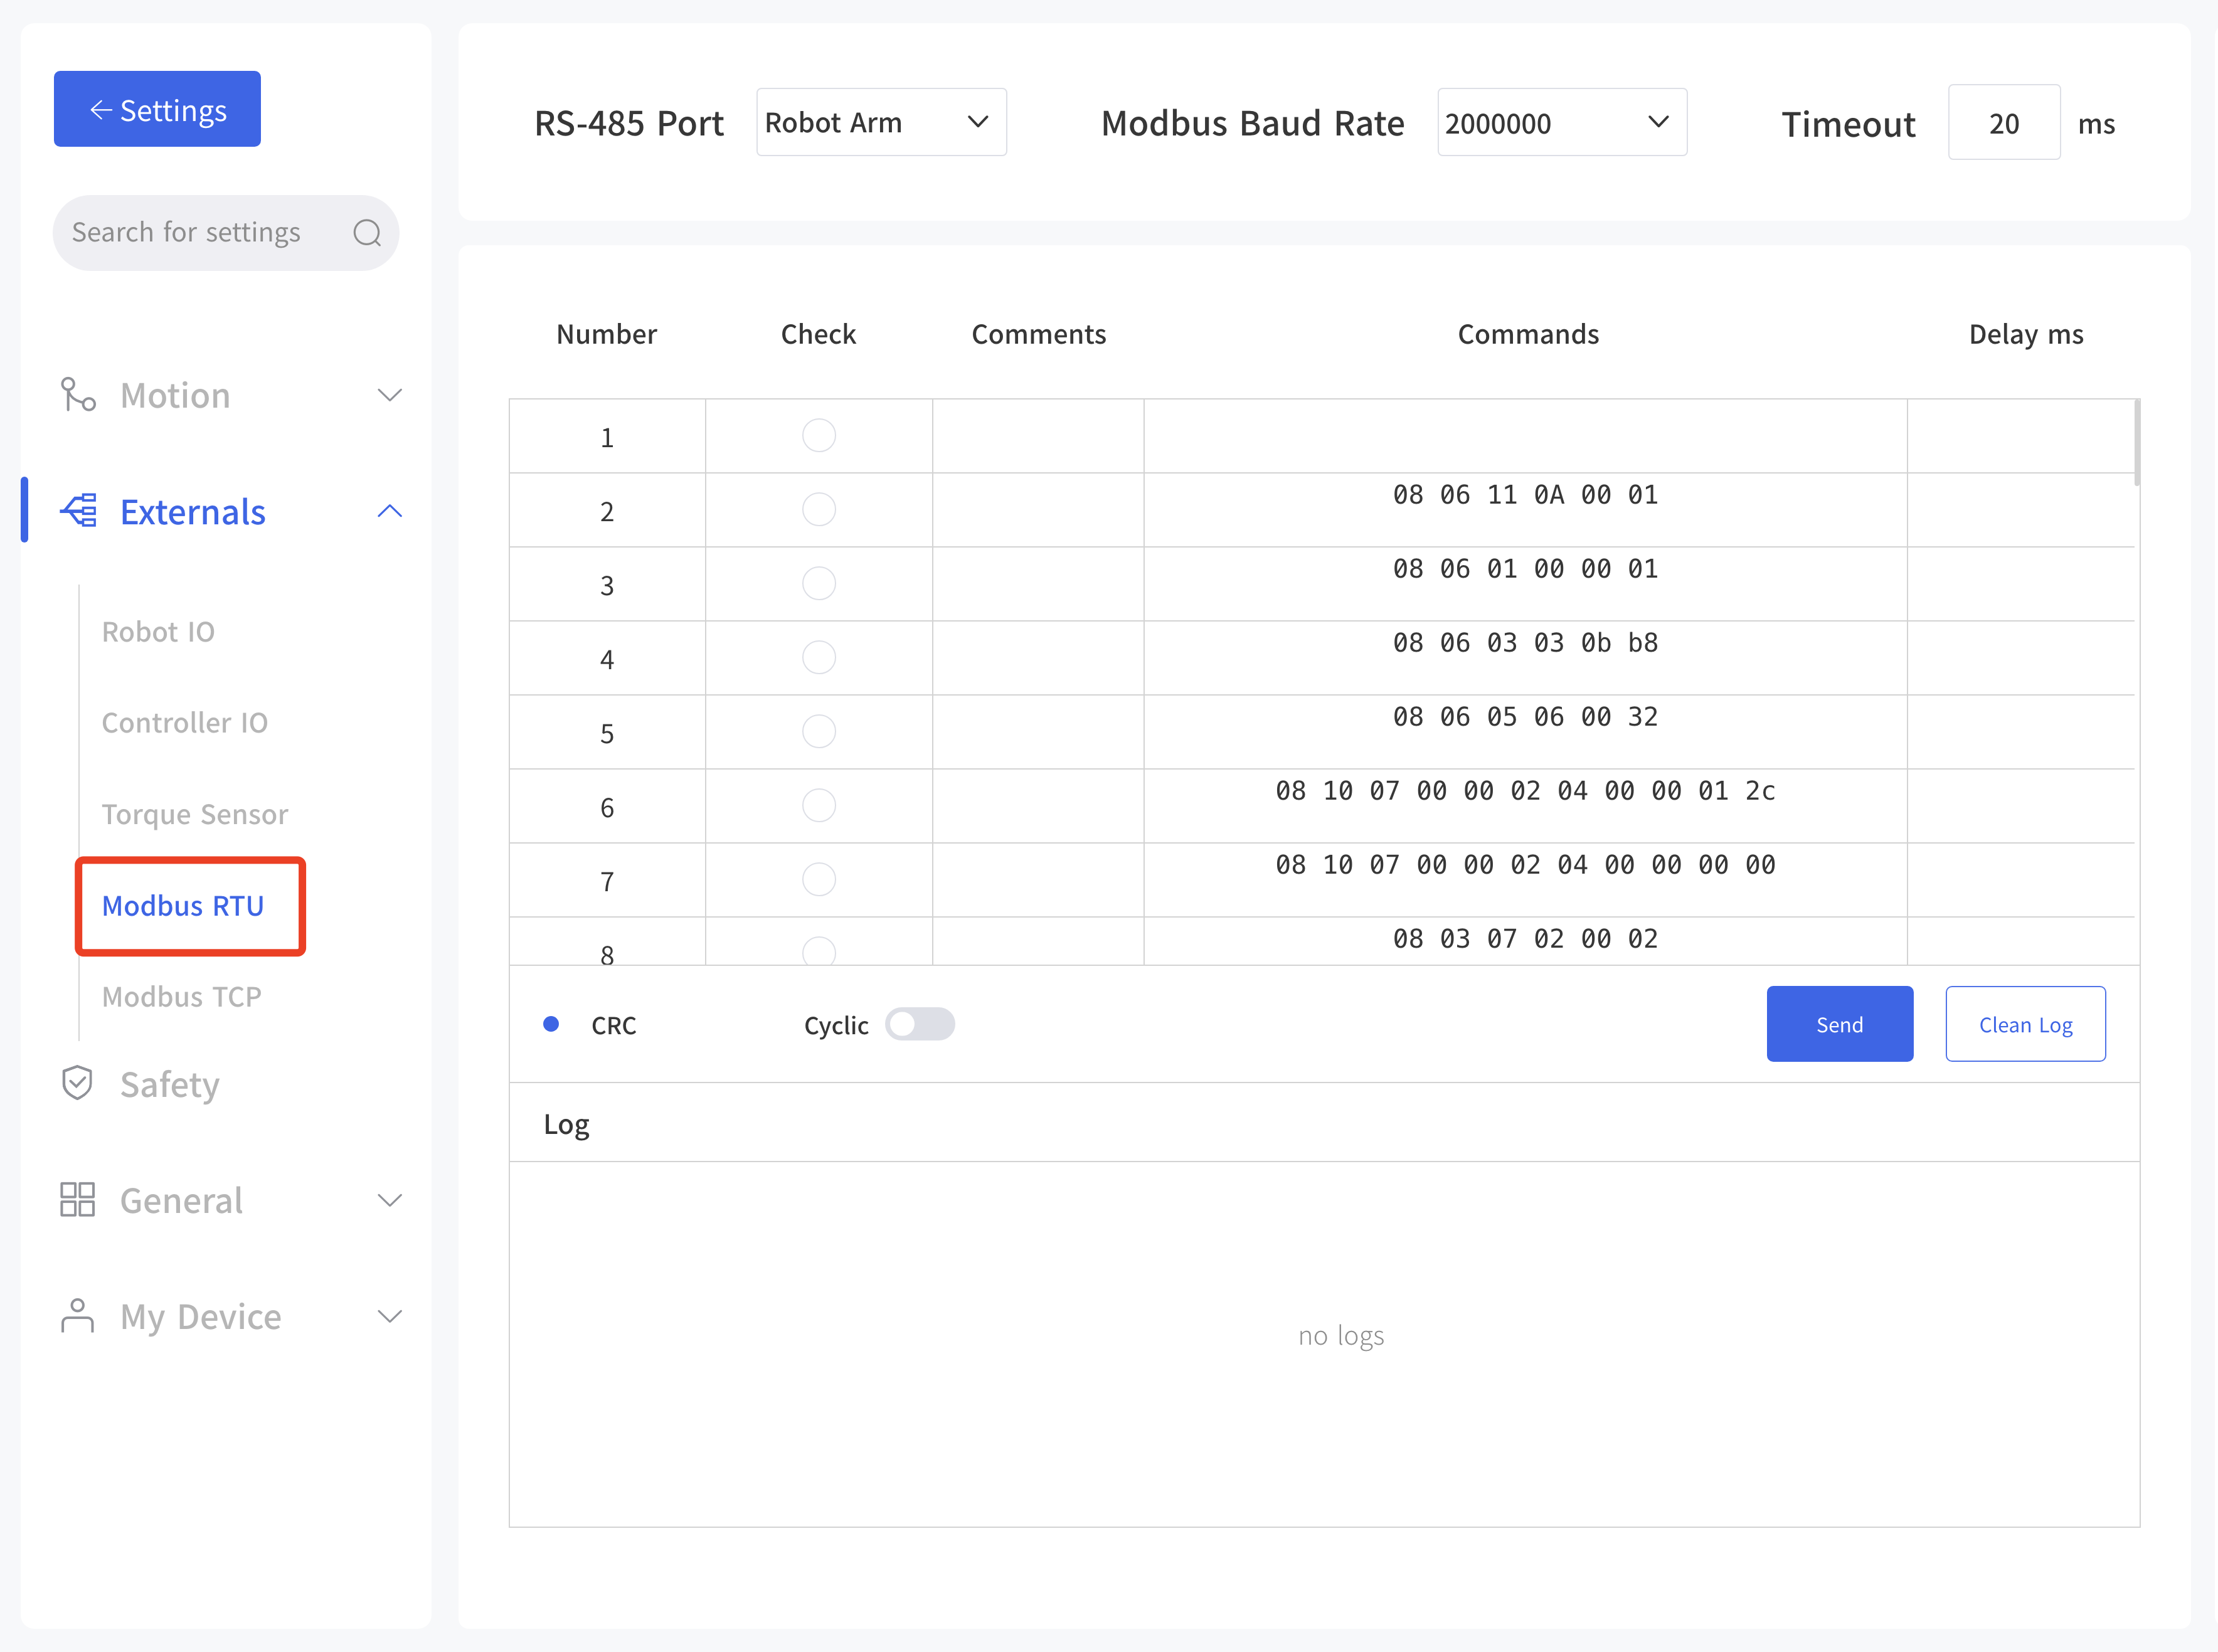
Task: Select Modbus RTU menu item
Action: click(x=183, y=905)
